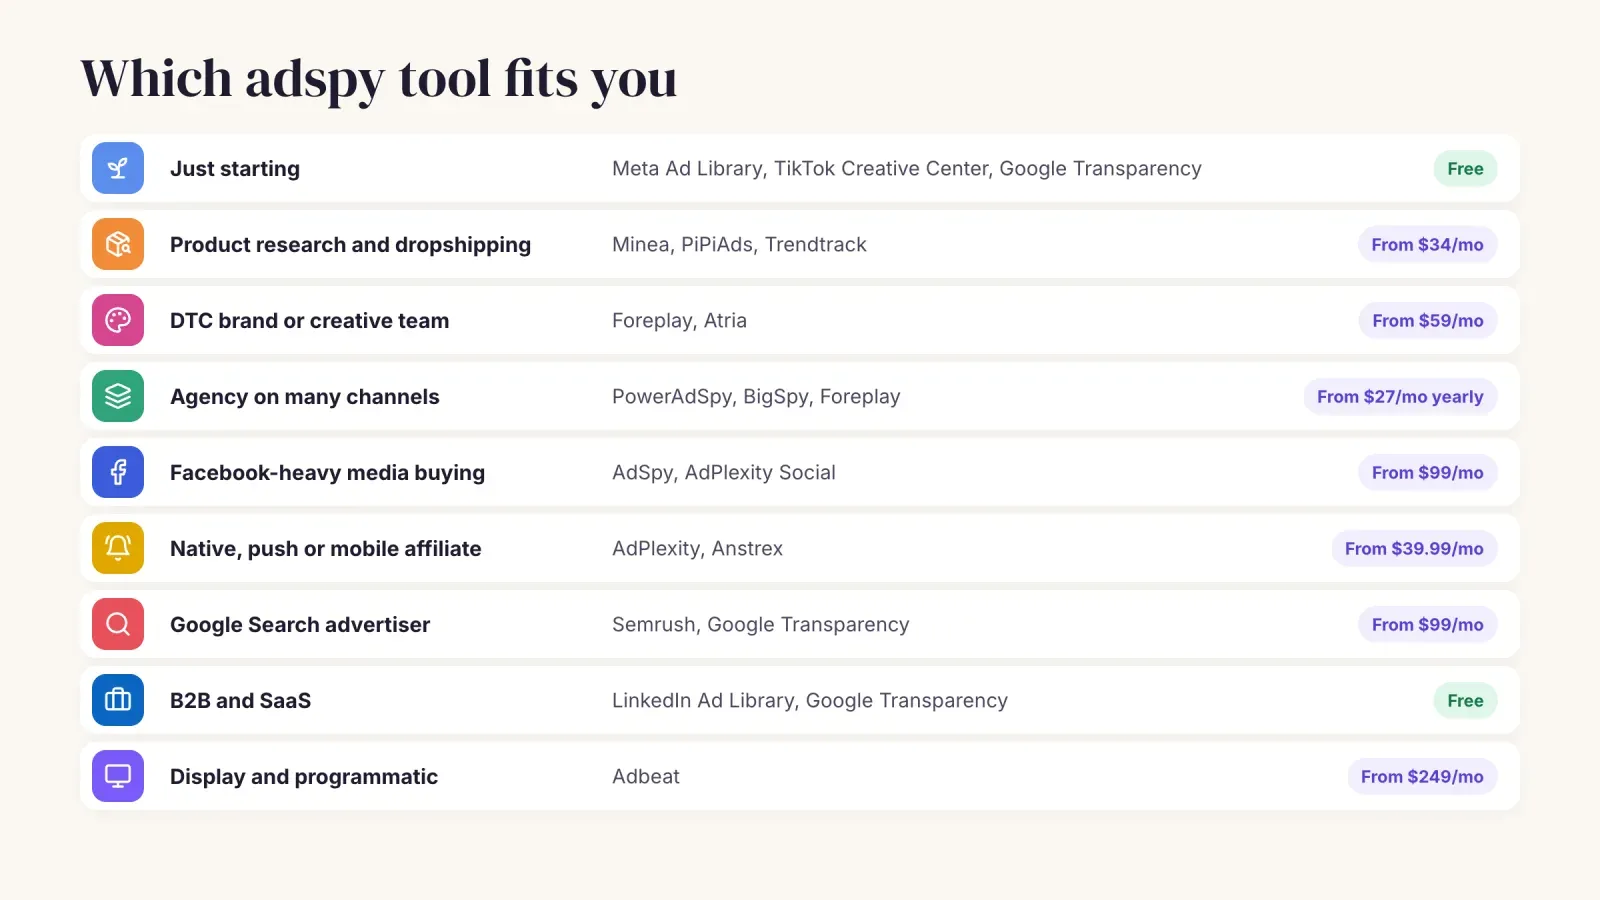Click the From $249/mo price badge
This screenshot has height=900, width=1600.
pyautogui.click(x=1422, y=777)
